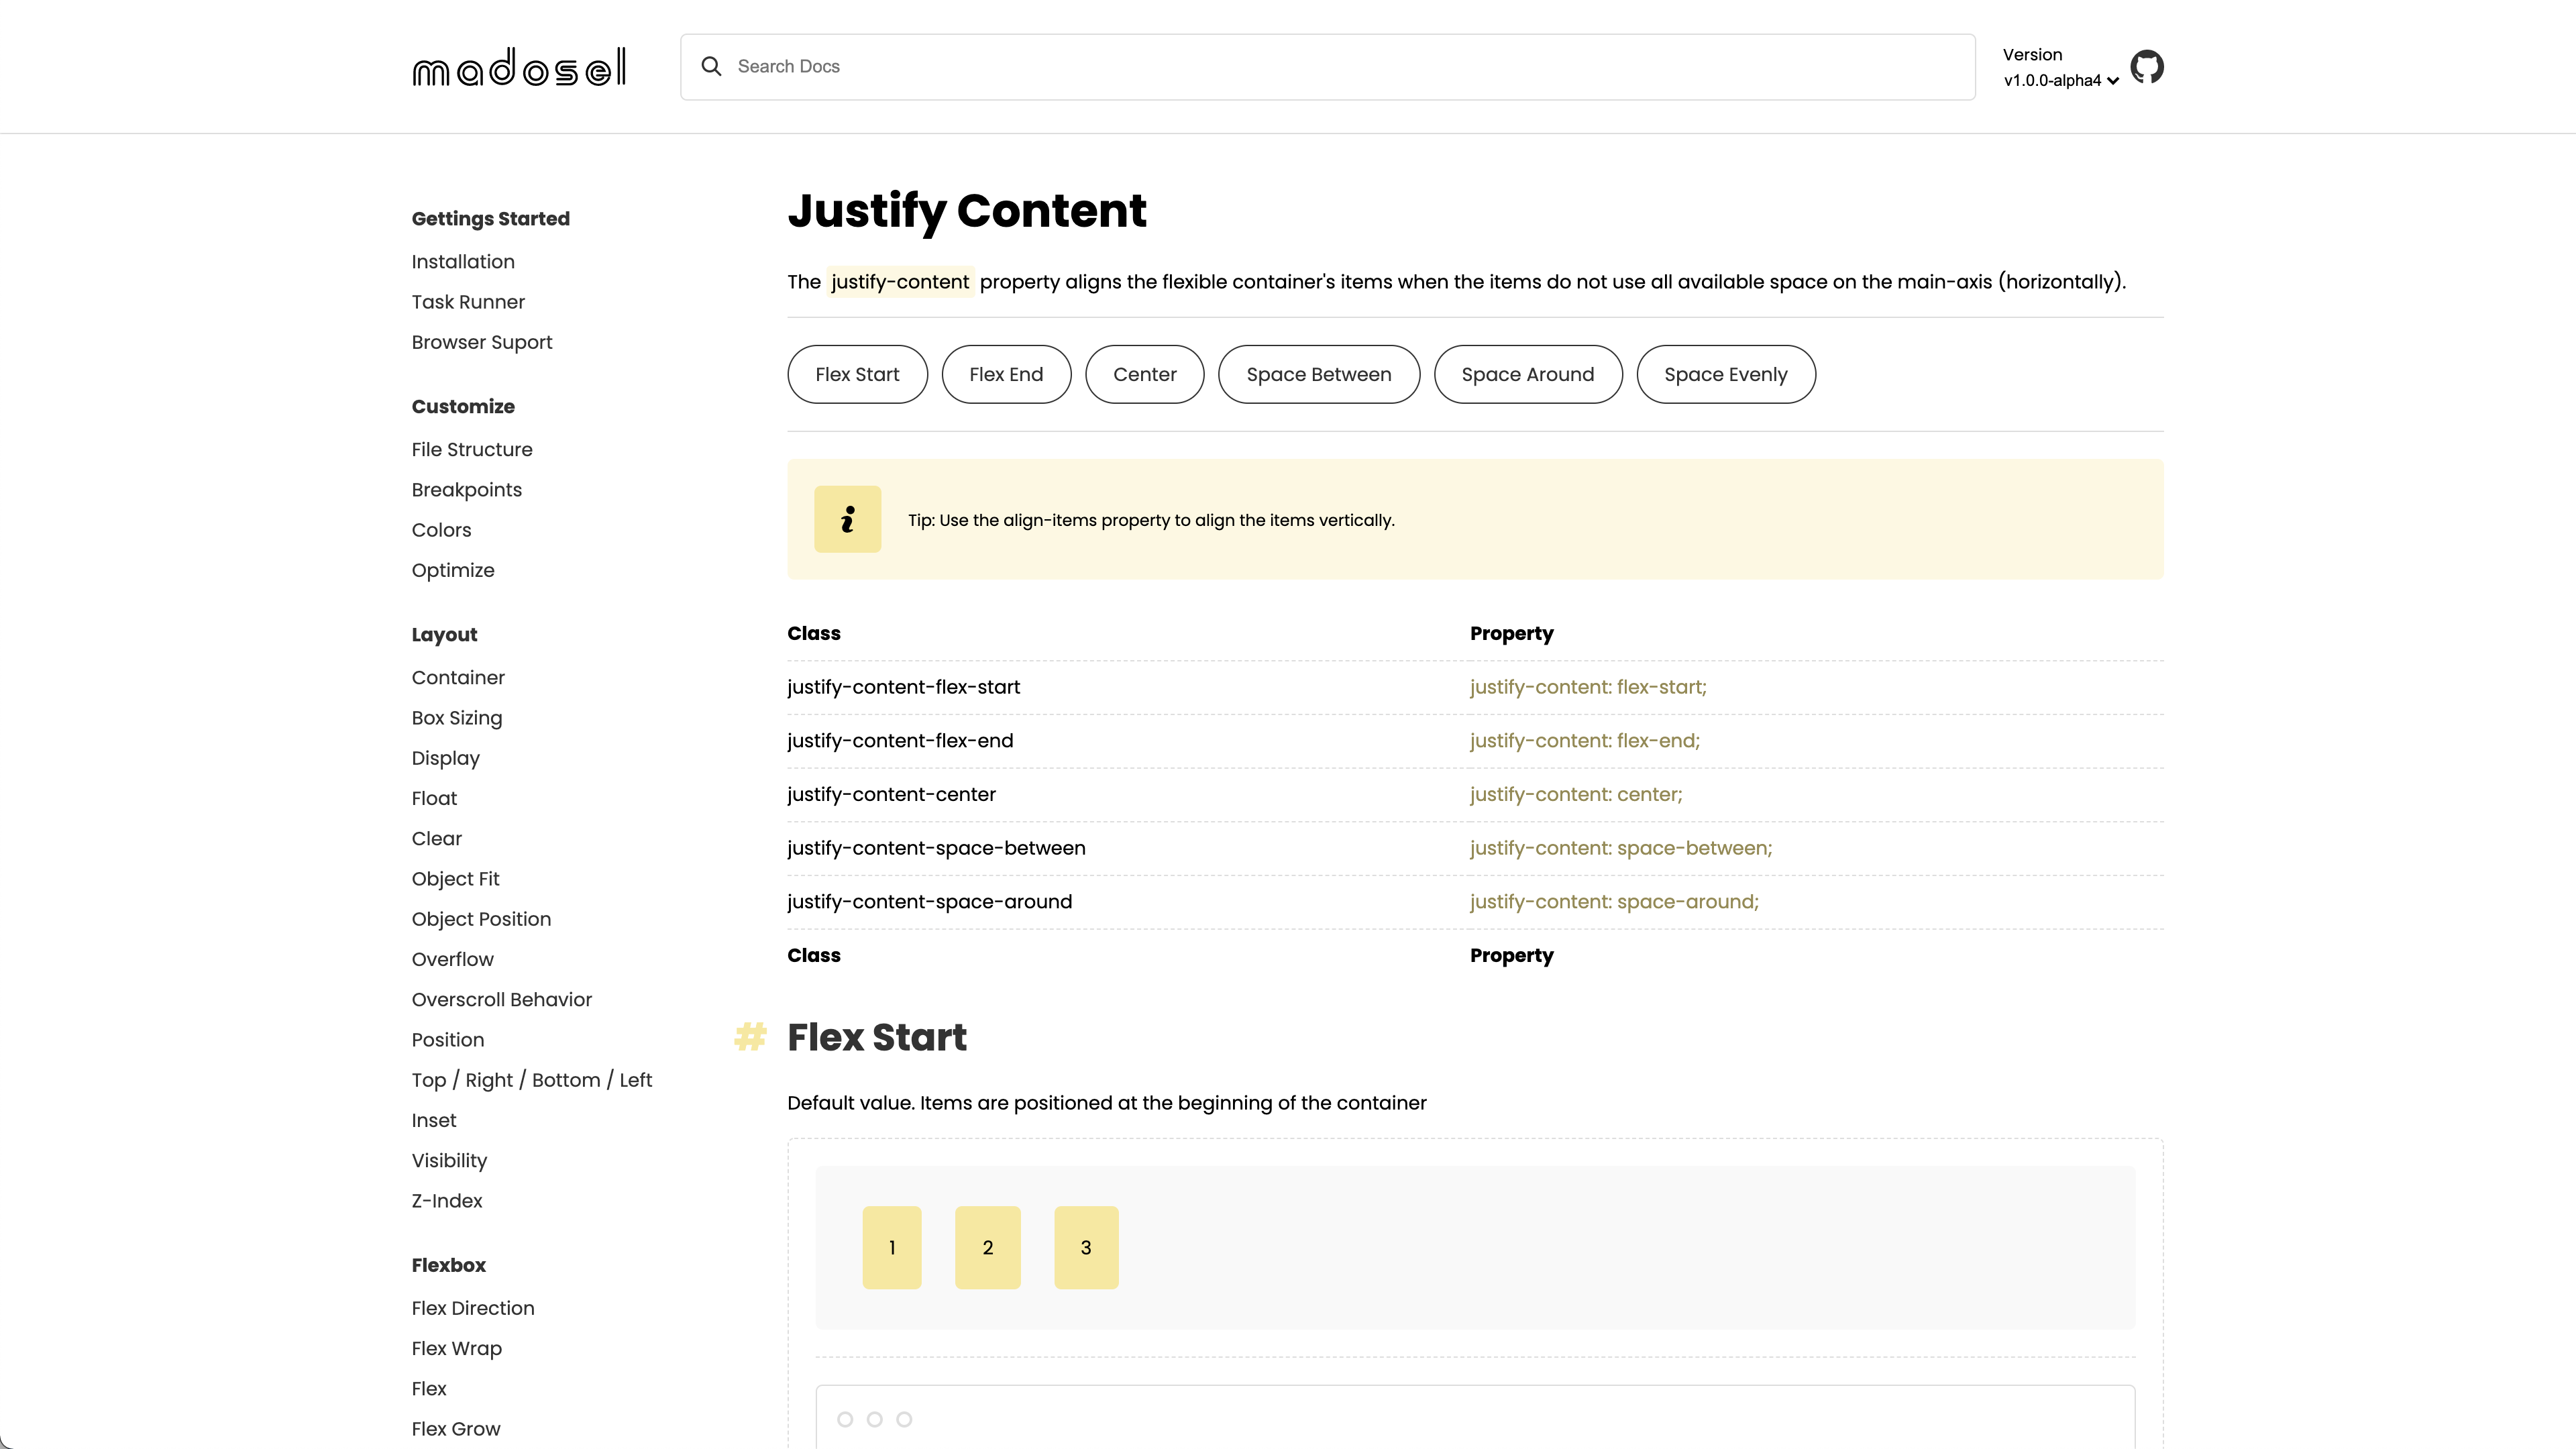This screenshot has width=2576, height=1449.
Task: Click the Center pill button
Action: point(1144,374)
